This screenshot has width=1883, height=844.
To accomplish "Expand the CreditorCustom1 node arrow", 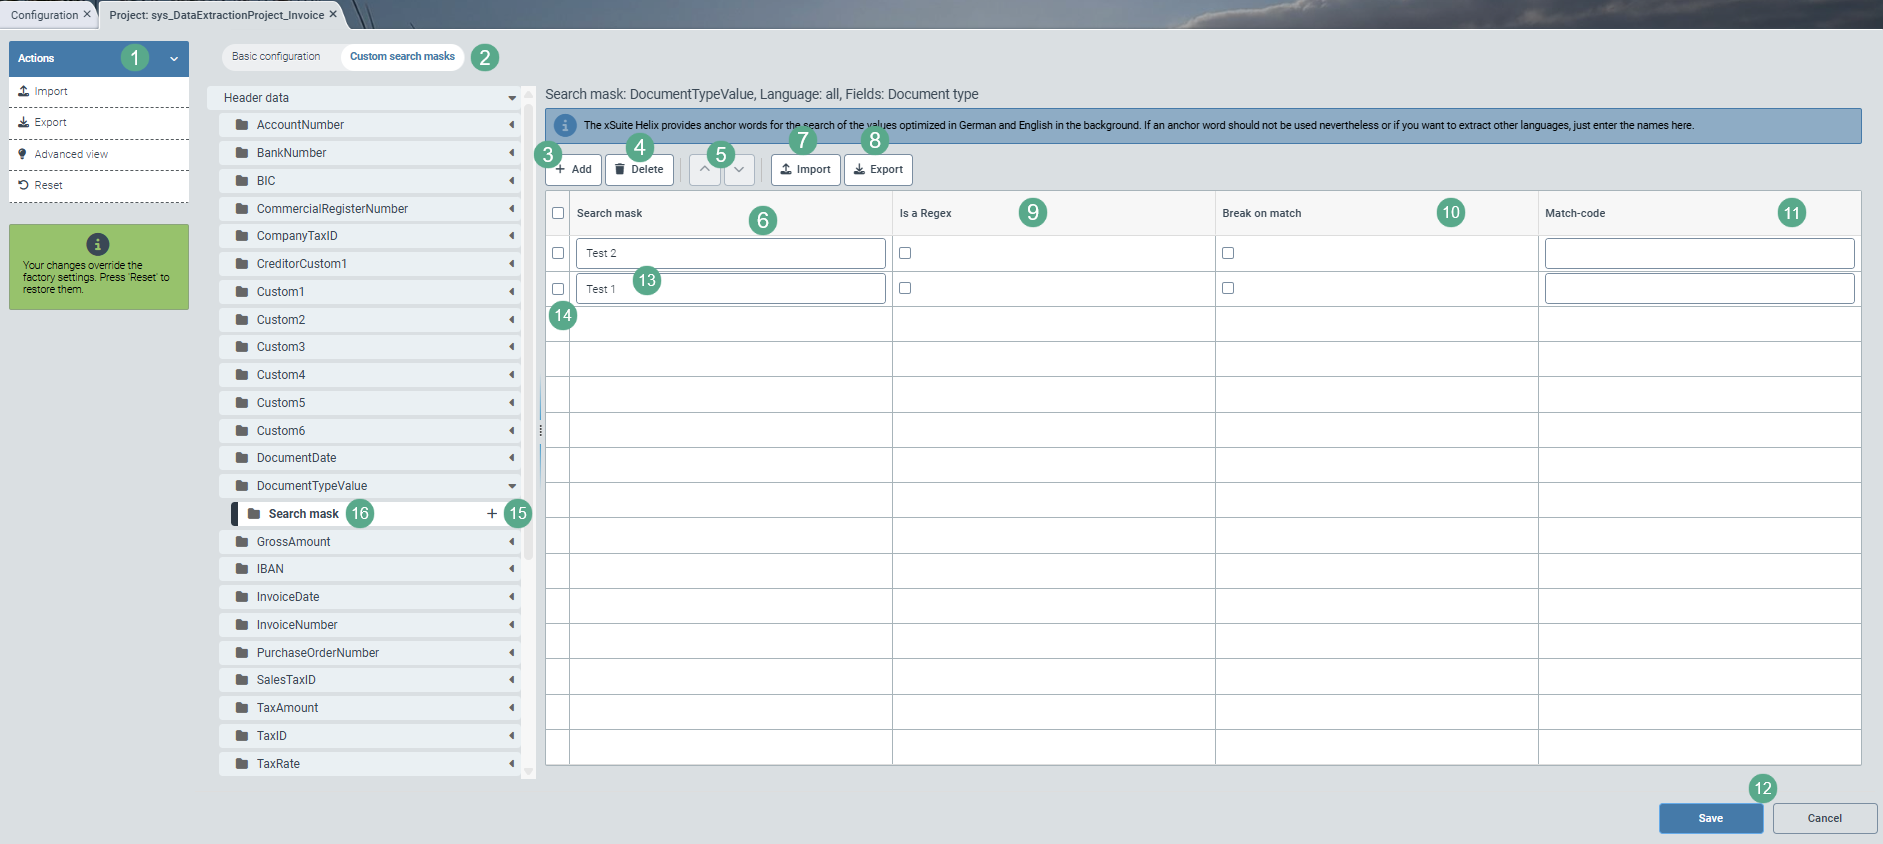I will tap(512, 264).
